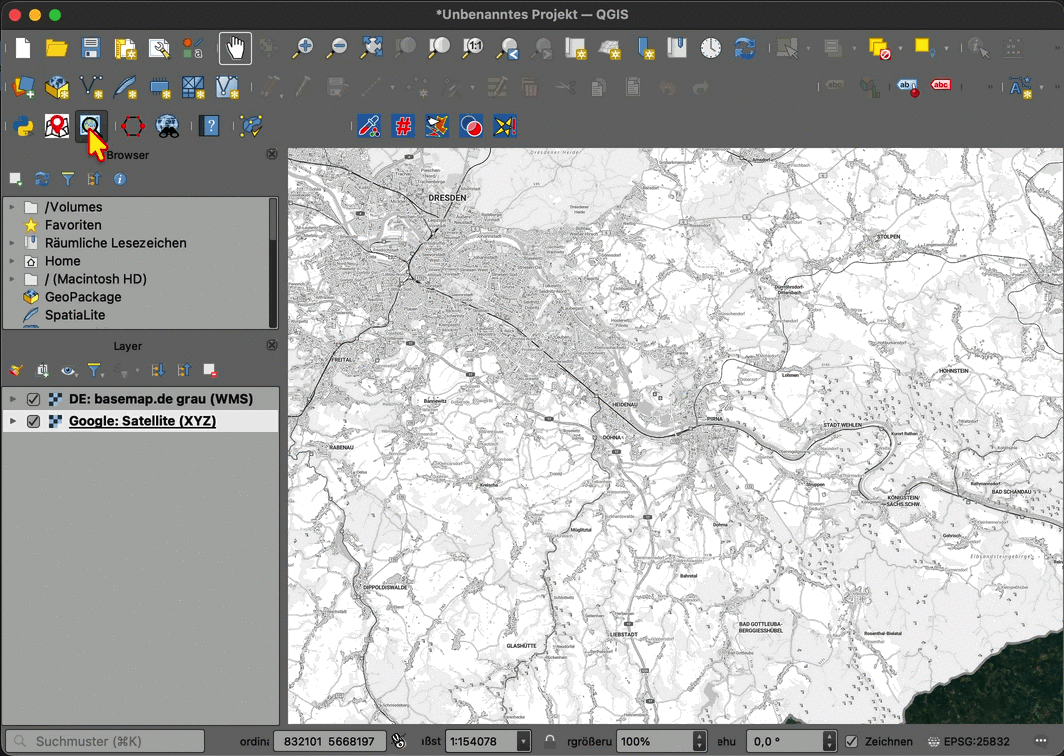This screenshot has width=1064, height=756.
Task: Refresh the map canvas
Action: 745,48
